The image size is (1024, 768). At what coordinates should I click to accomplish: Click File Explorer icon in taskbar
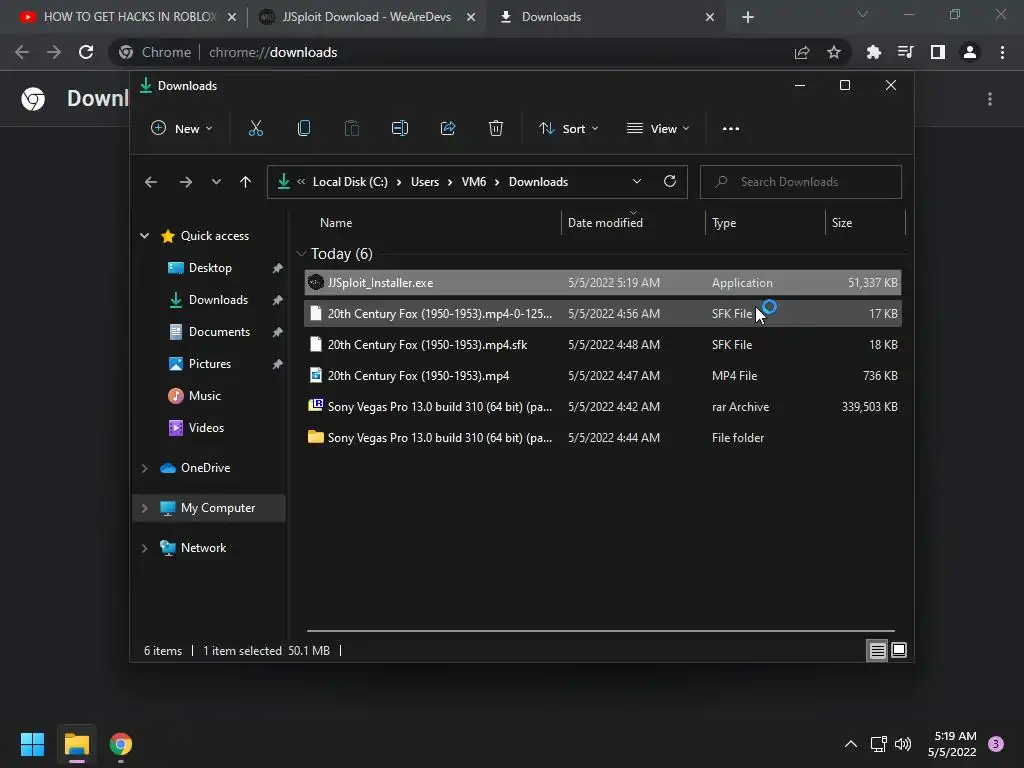click(x=77, y=744)
